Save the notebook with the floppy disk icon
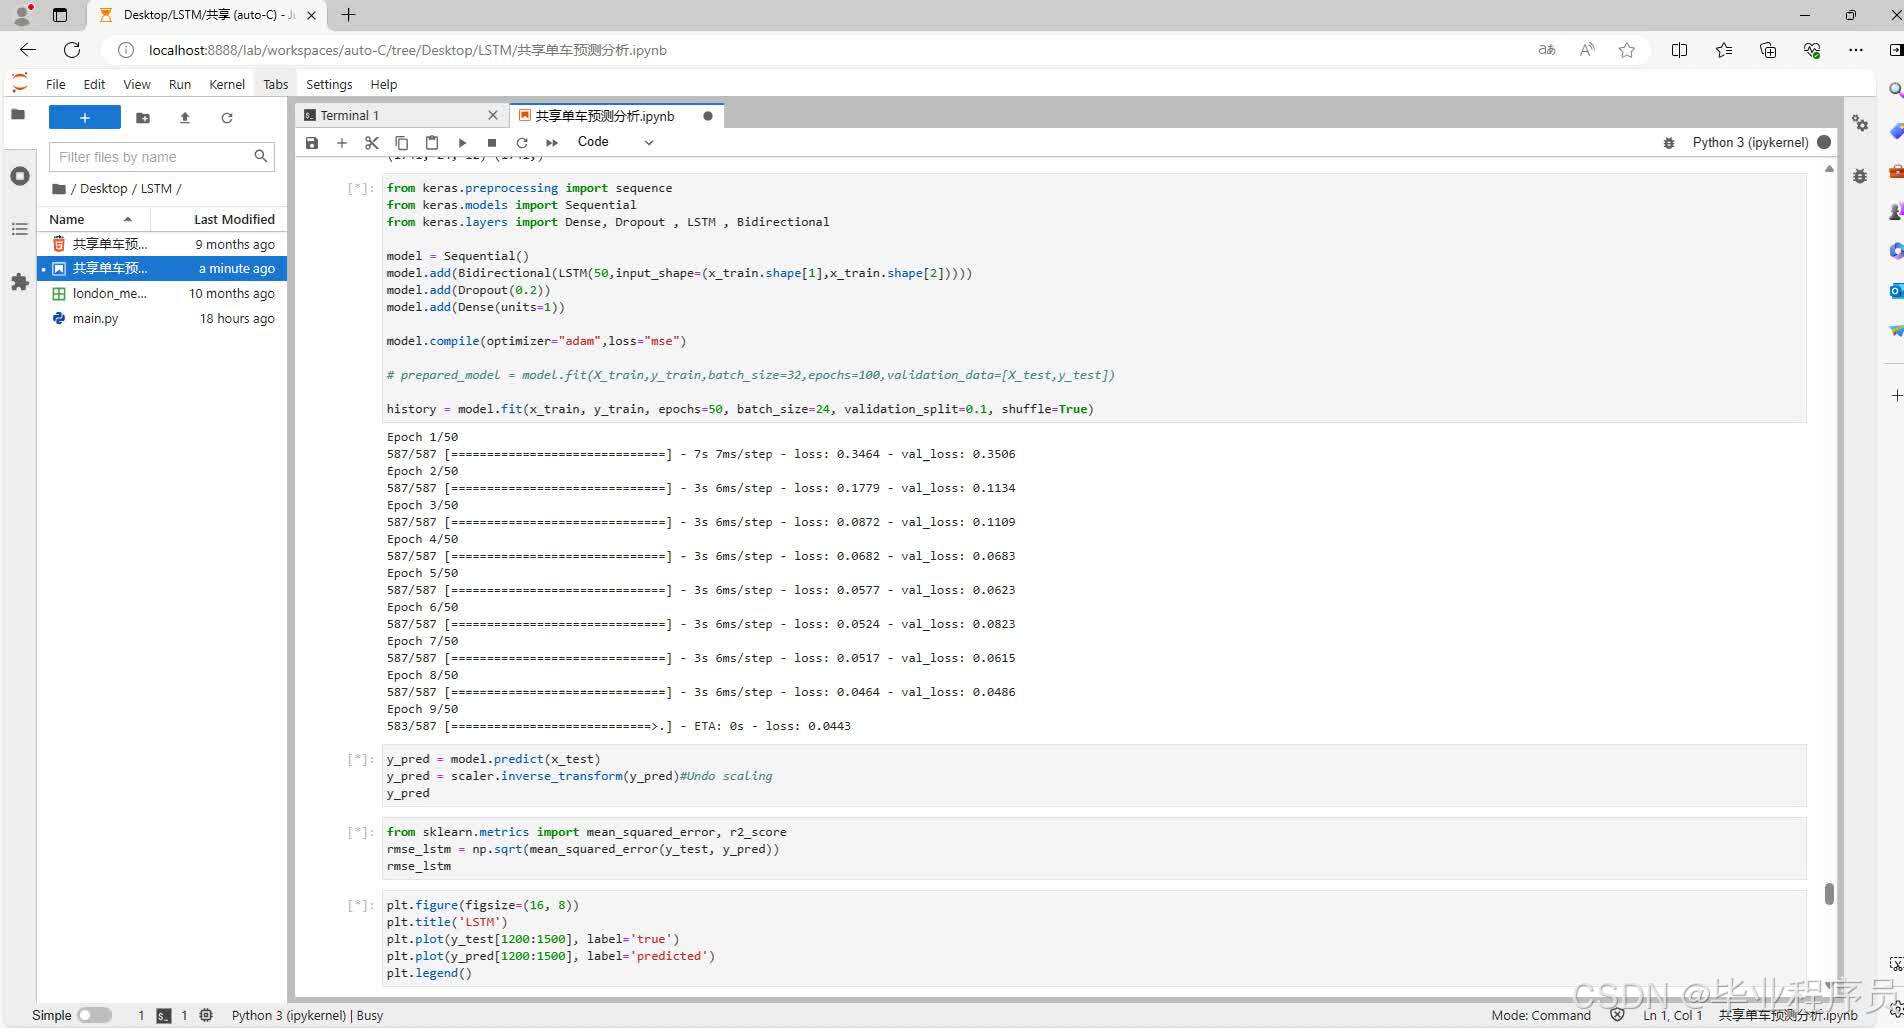The width and height of the screenshot is (1904, 1028). [x=312, y=143]
